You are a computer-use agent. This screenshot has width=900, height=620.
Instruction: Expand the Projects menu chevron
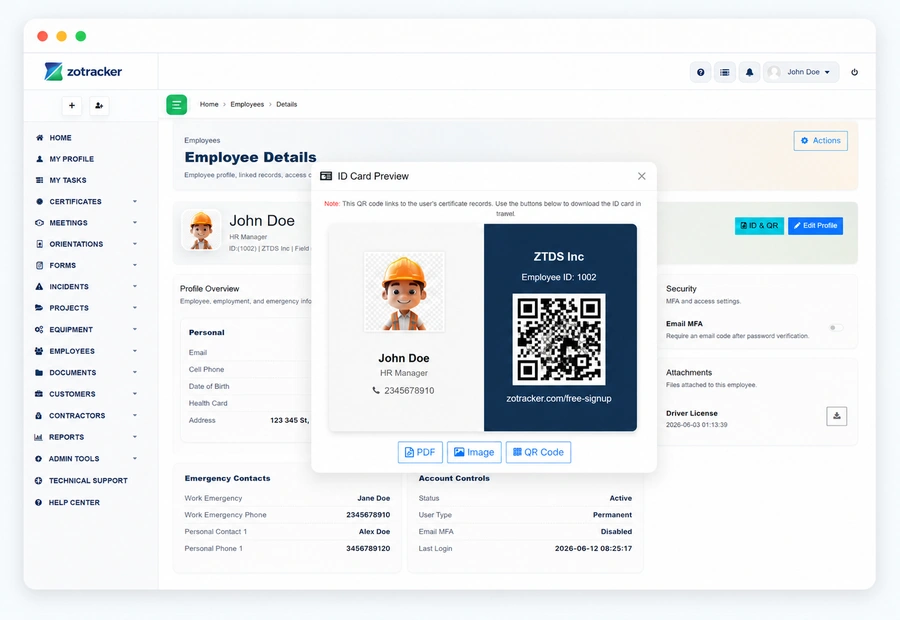coord(135,308)
